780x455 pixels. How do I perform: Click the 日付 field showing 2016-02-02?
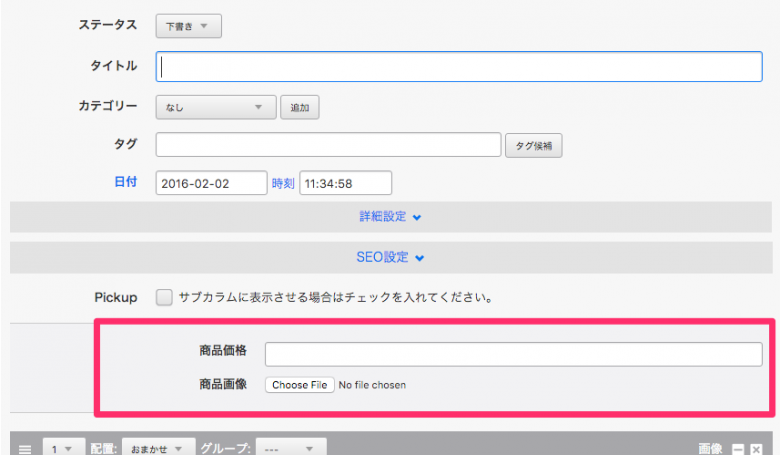211,183
